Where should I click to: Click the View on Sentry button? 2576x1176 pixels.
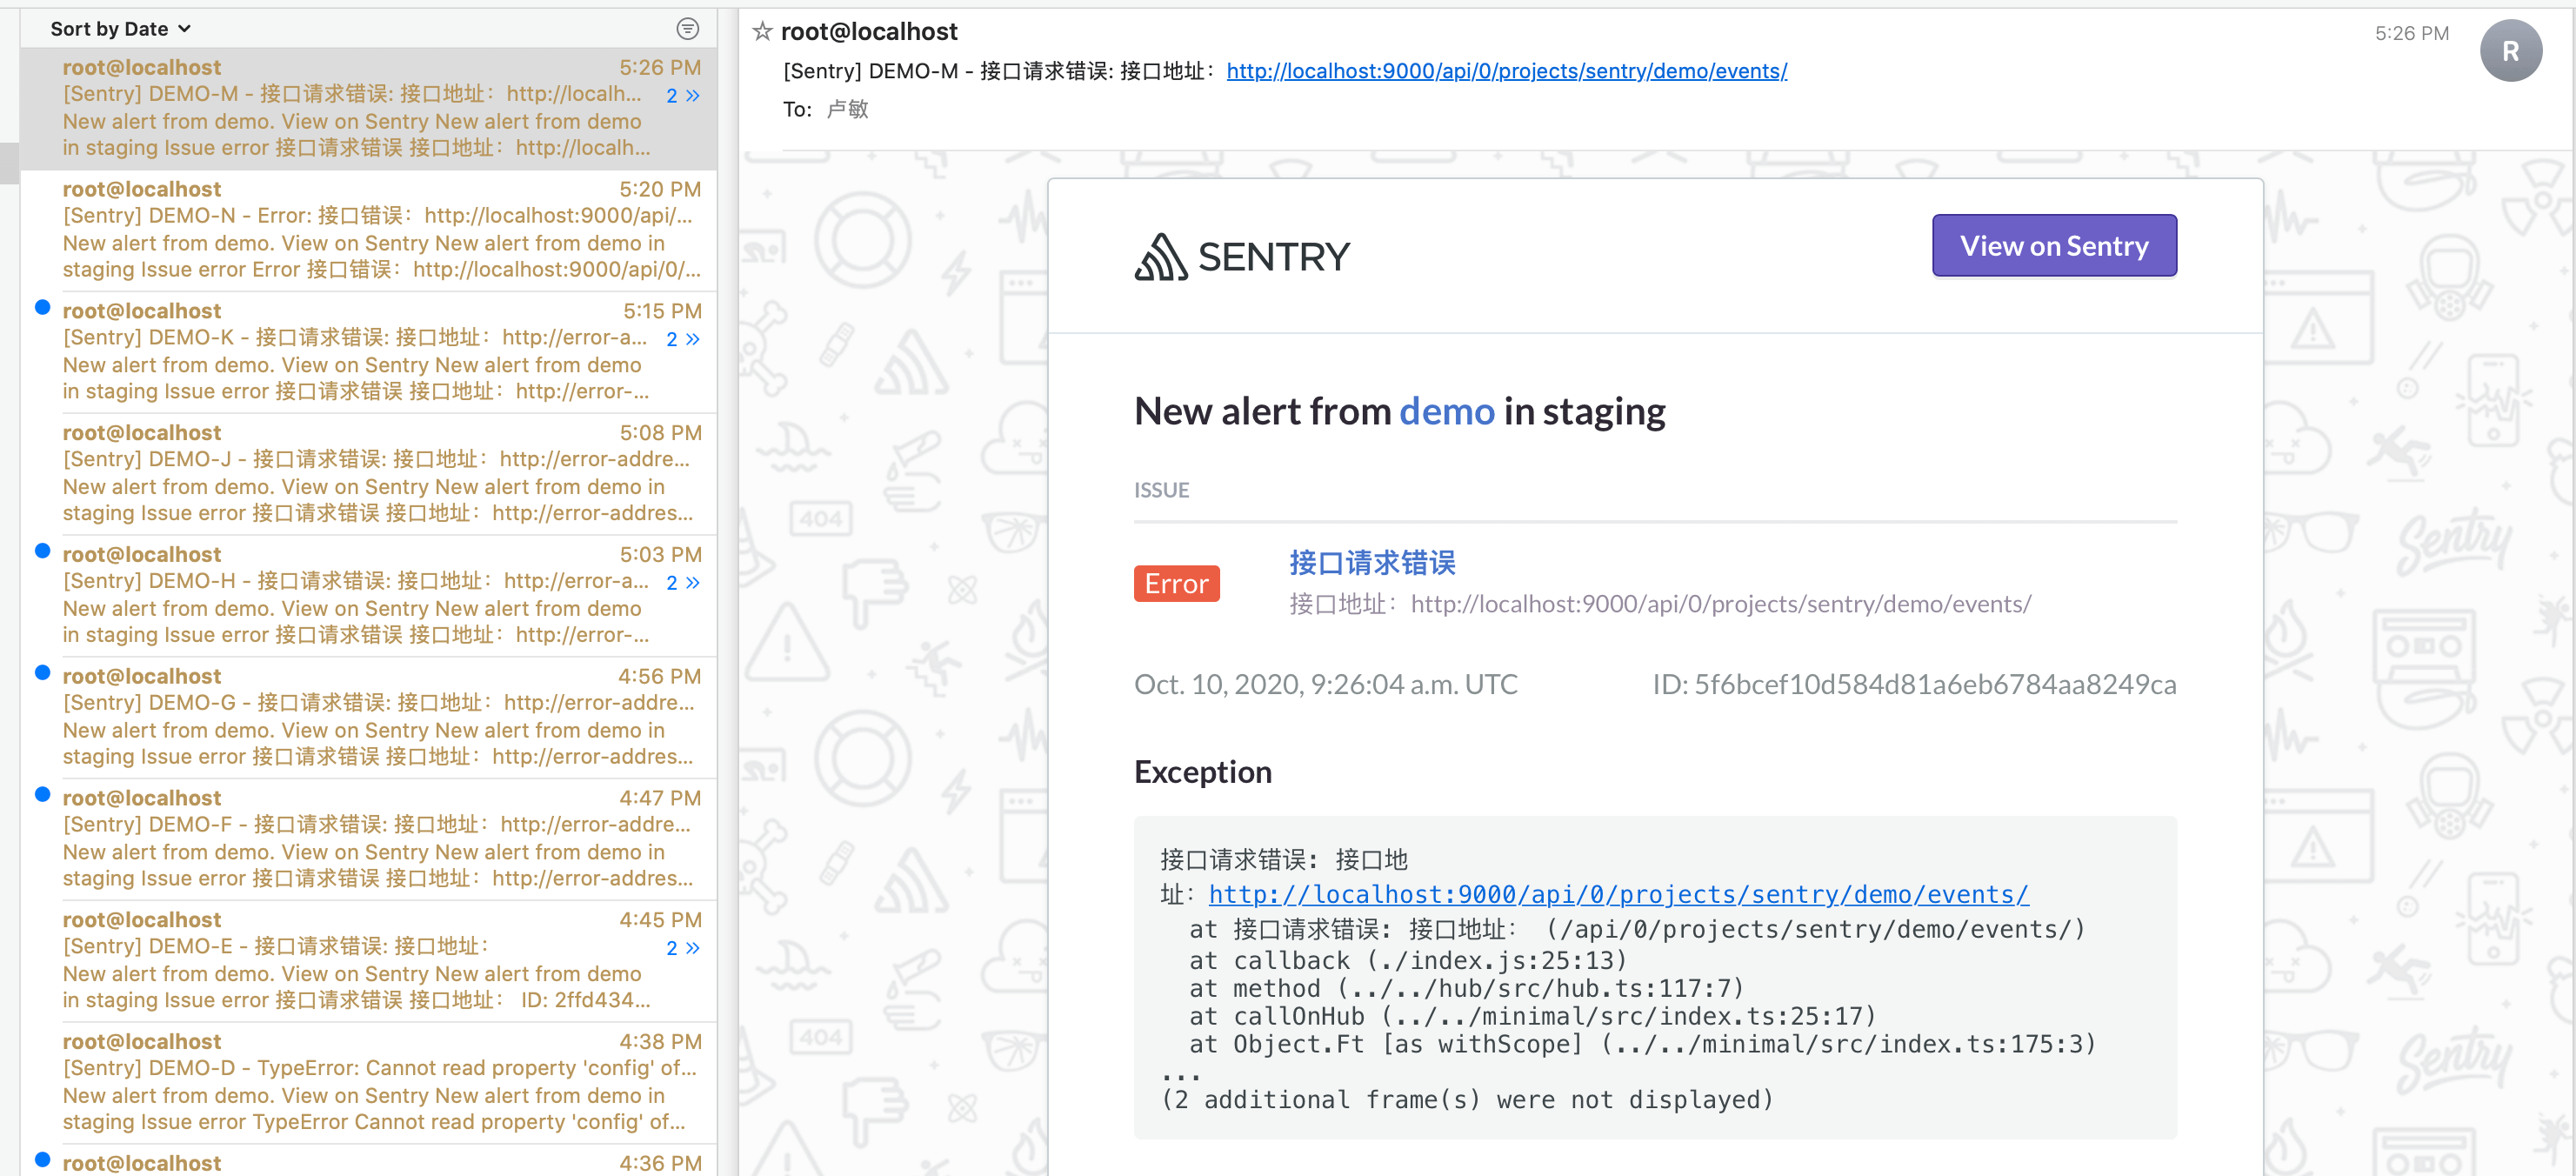tap(2053, 246)
